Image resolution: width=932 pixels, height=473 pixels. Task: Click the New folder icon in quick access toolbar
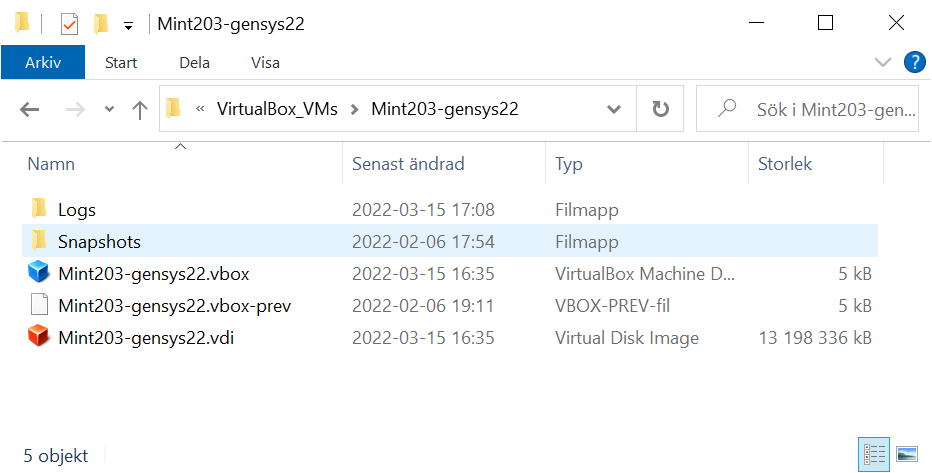point(101,24)
